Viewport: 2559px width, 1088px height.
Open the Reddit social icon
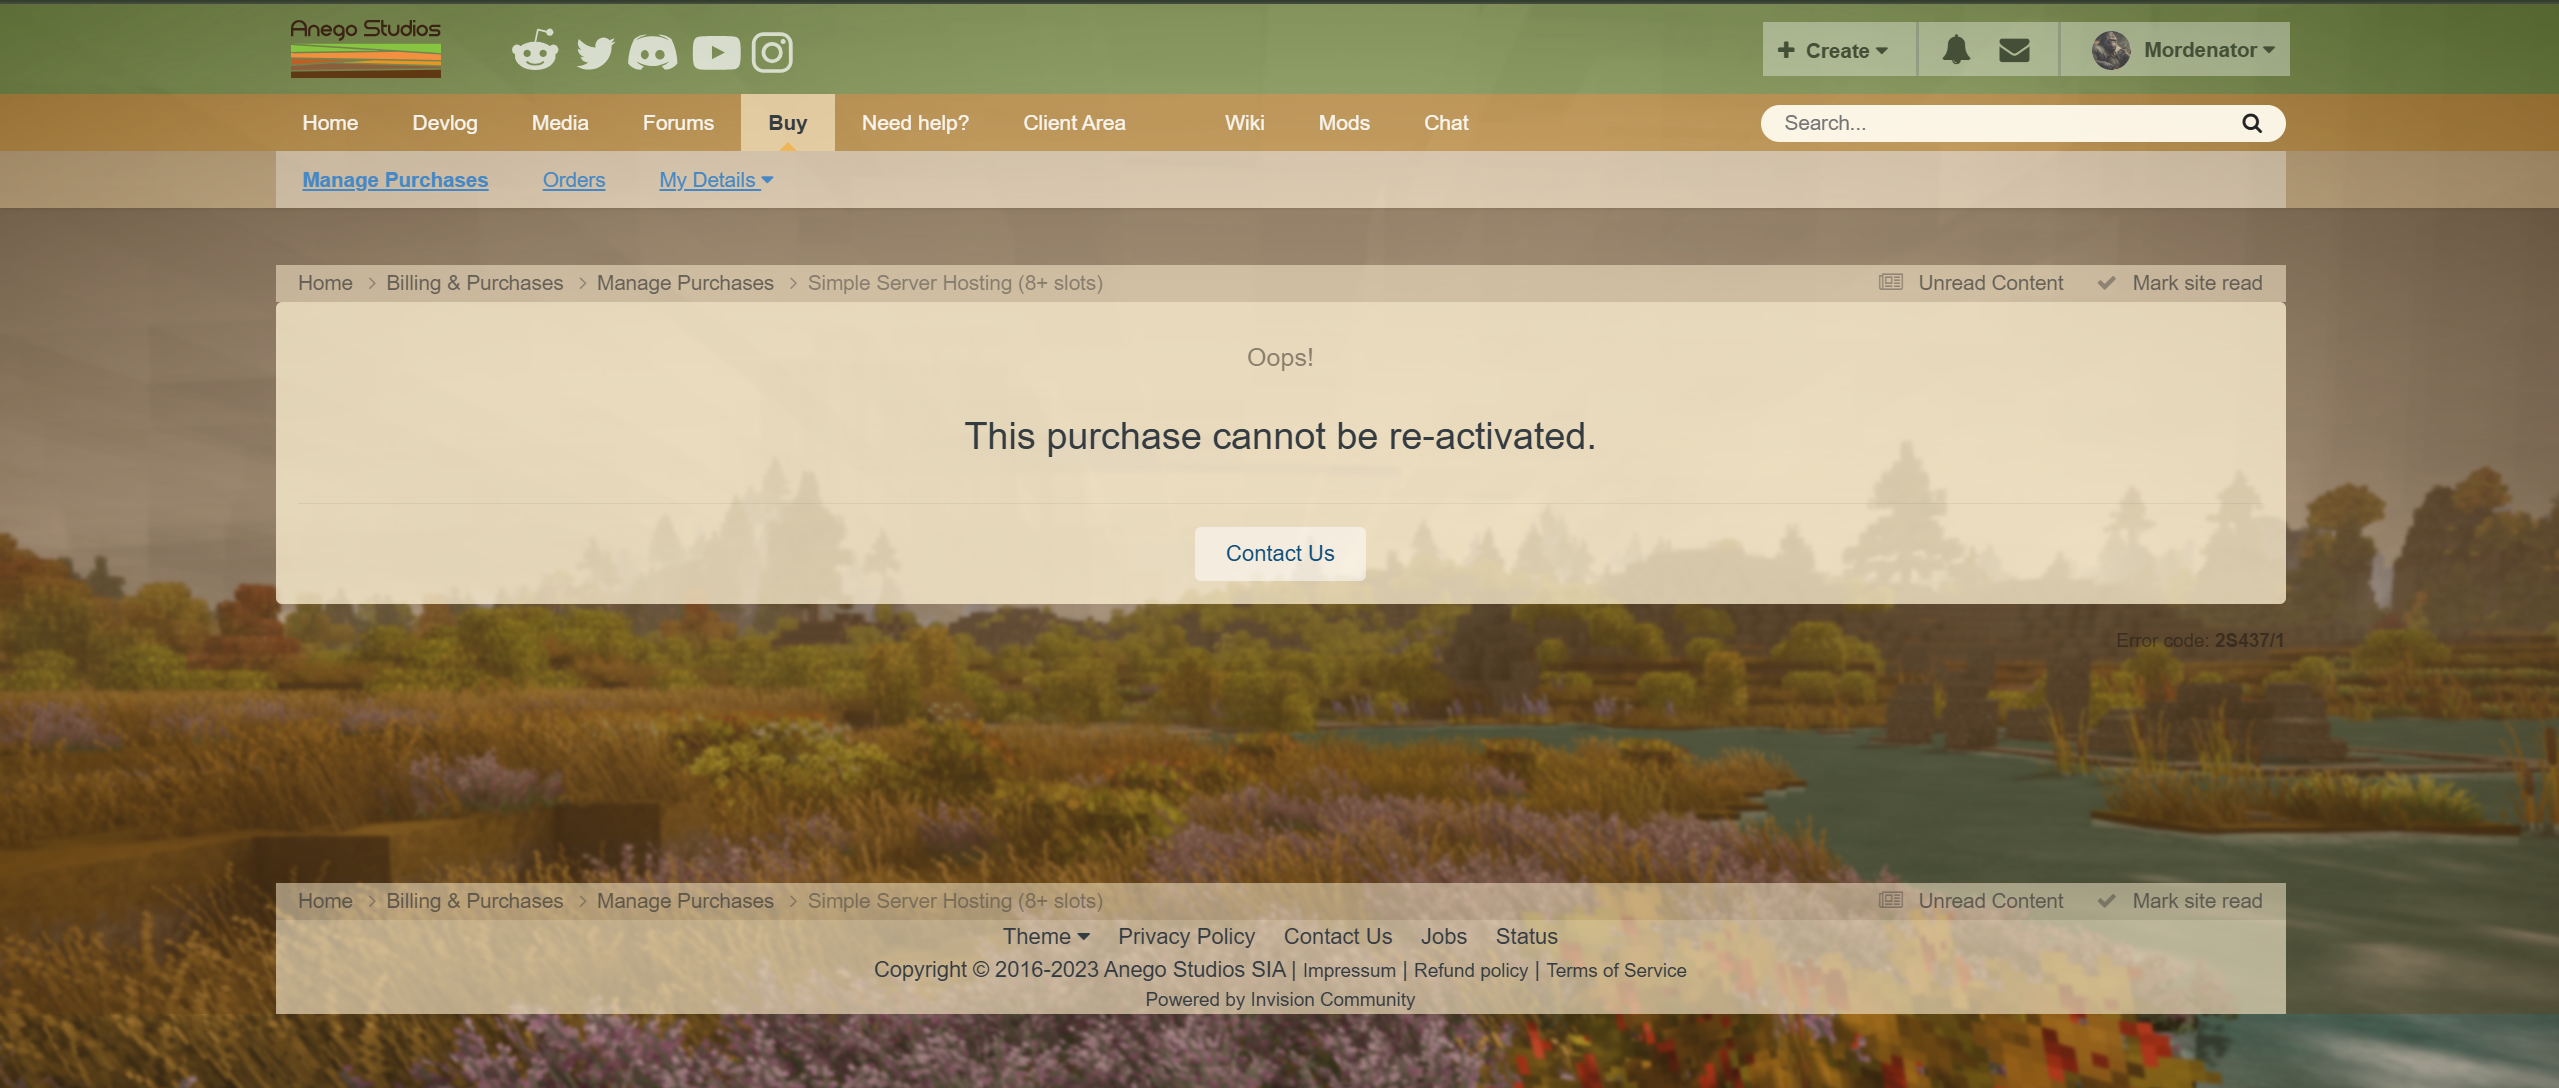point(535,51)
